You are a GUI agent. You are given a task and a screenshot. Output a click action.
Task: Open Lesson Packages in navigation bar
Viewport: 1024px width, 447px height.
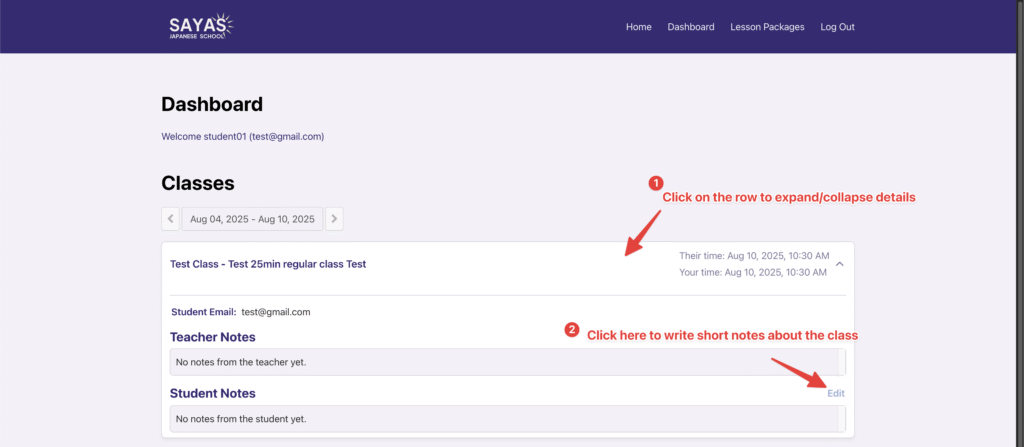pyautogui.click(x=767, y=27)
